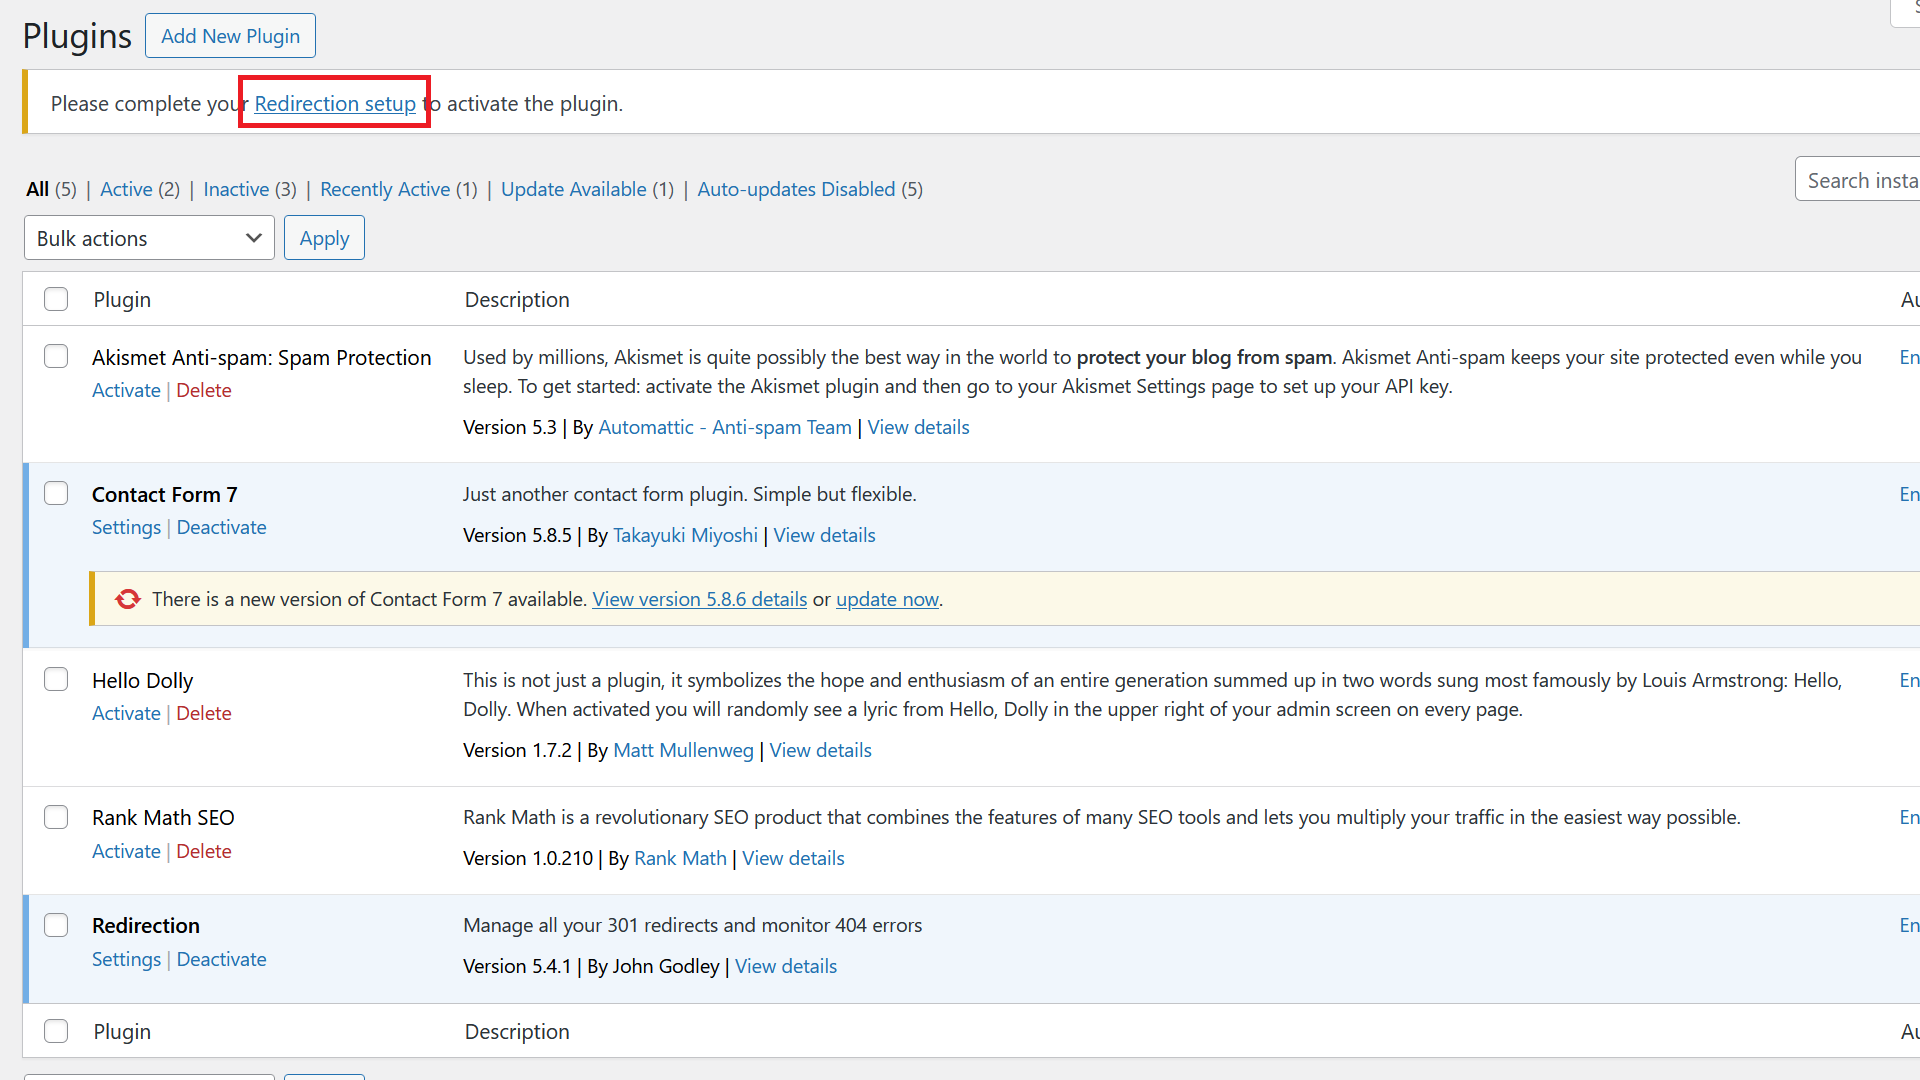The image size is (1920, 1080).
Task: Click Apply button for bulk actions
Action: (324, 237)
